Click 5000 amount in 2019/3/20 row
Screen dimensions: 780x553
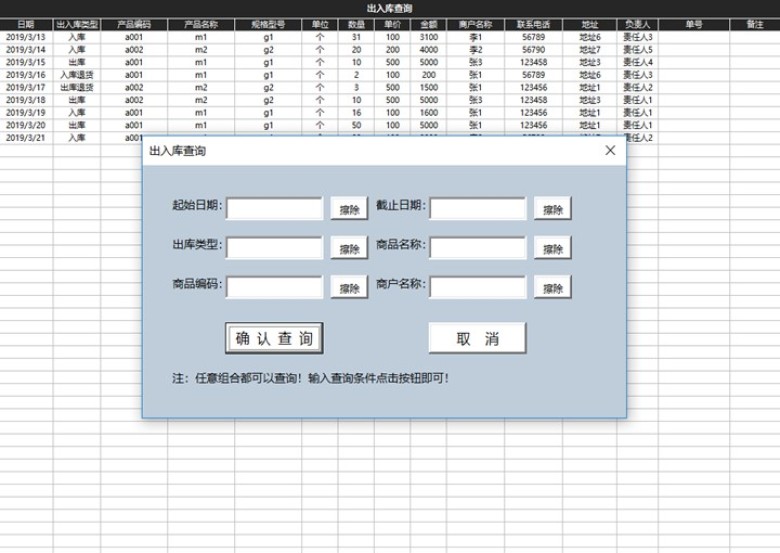[428, 125]
